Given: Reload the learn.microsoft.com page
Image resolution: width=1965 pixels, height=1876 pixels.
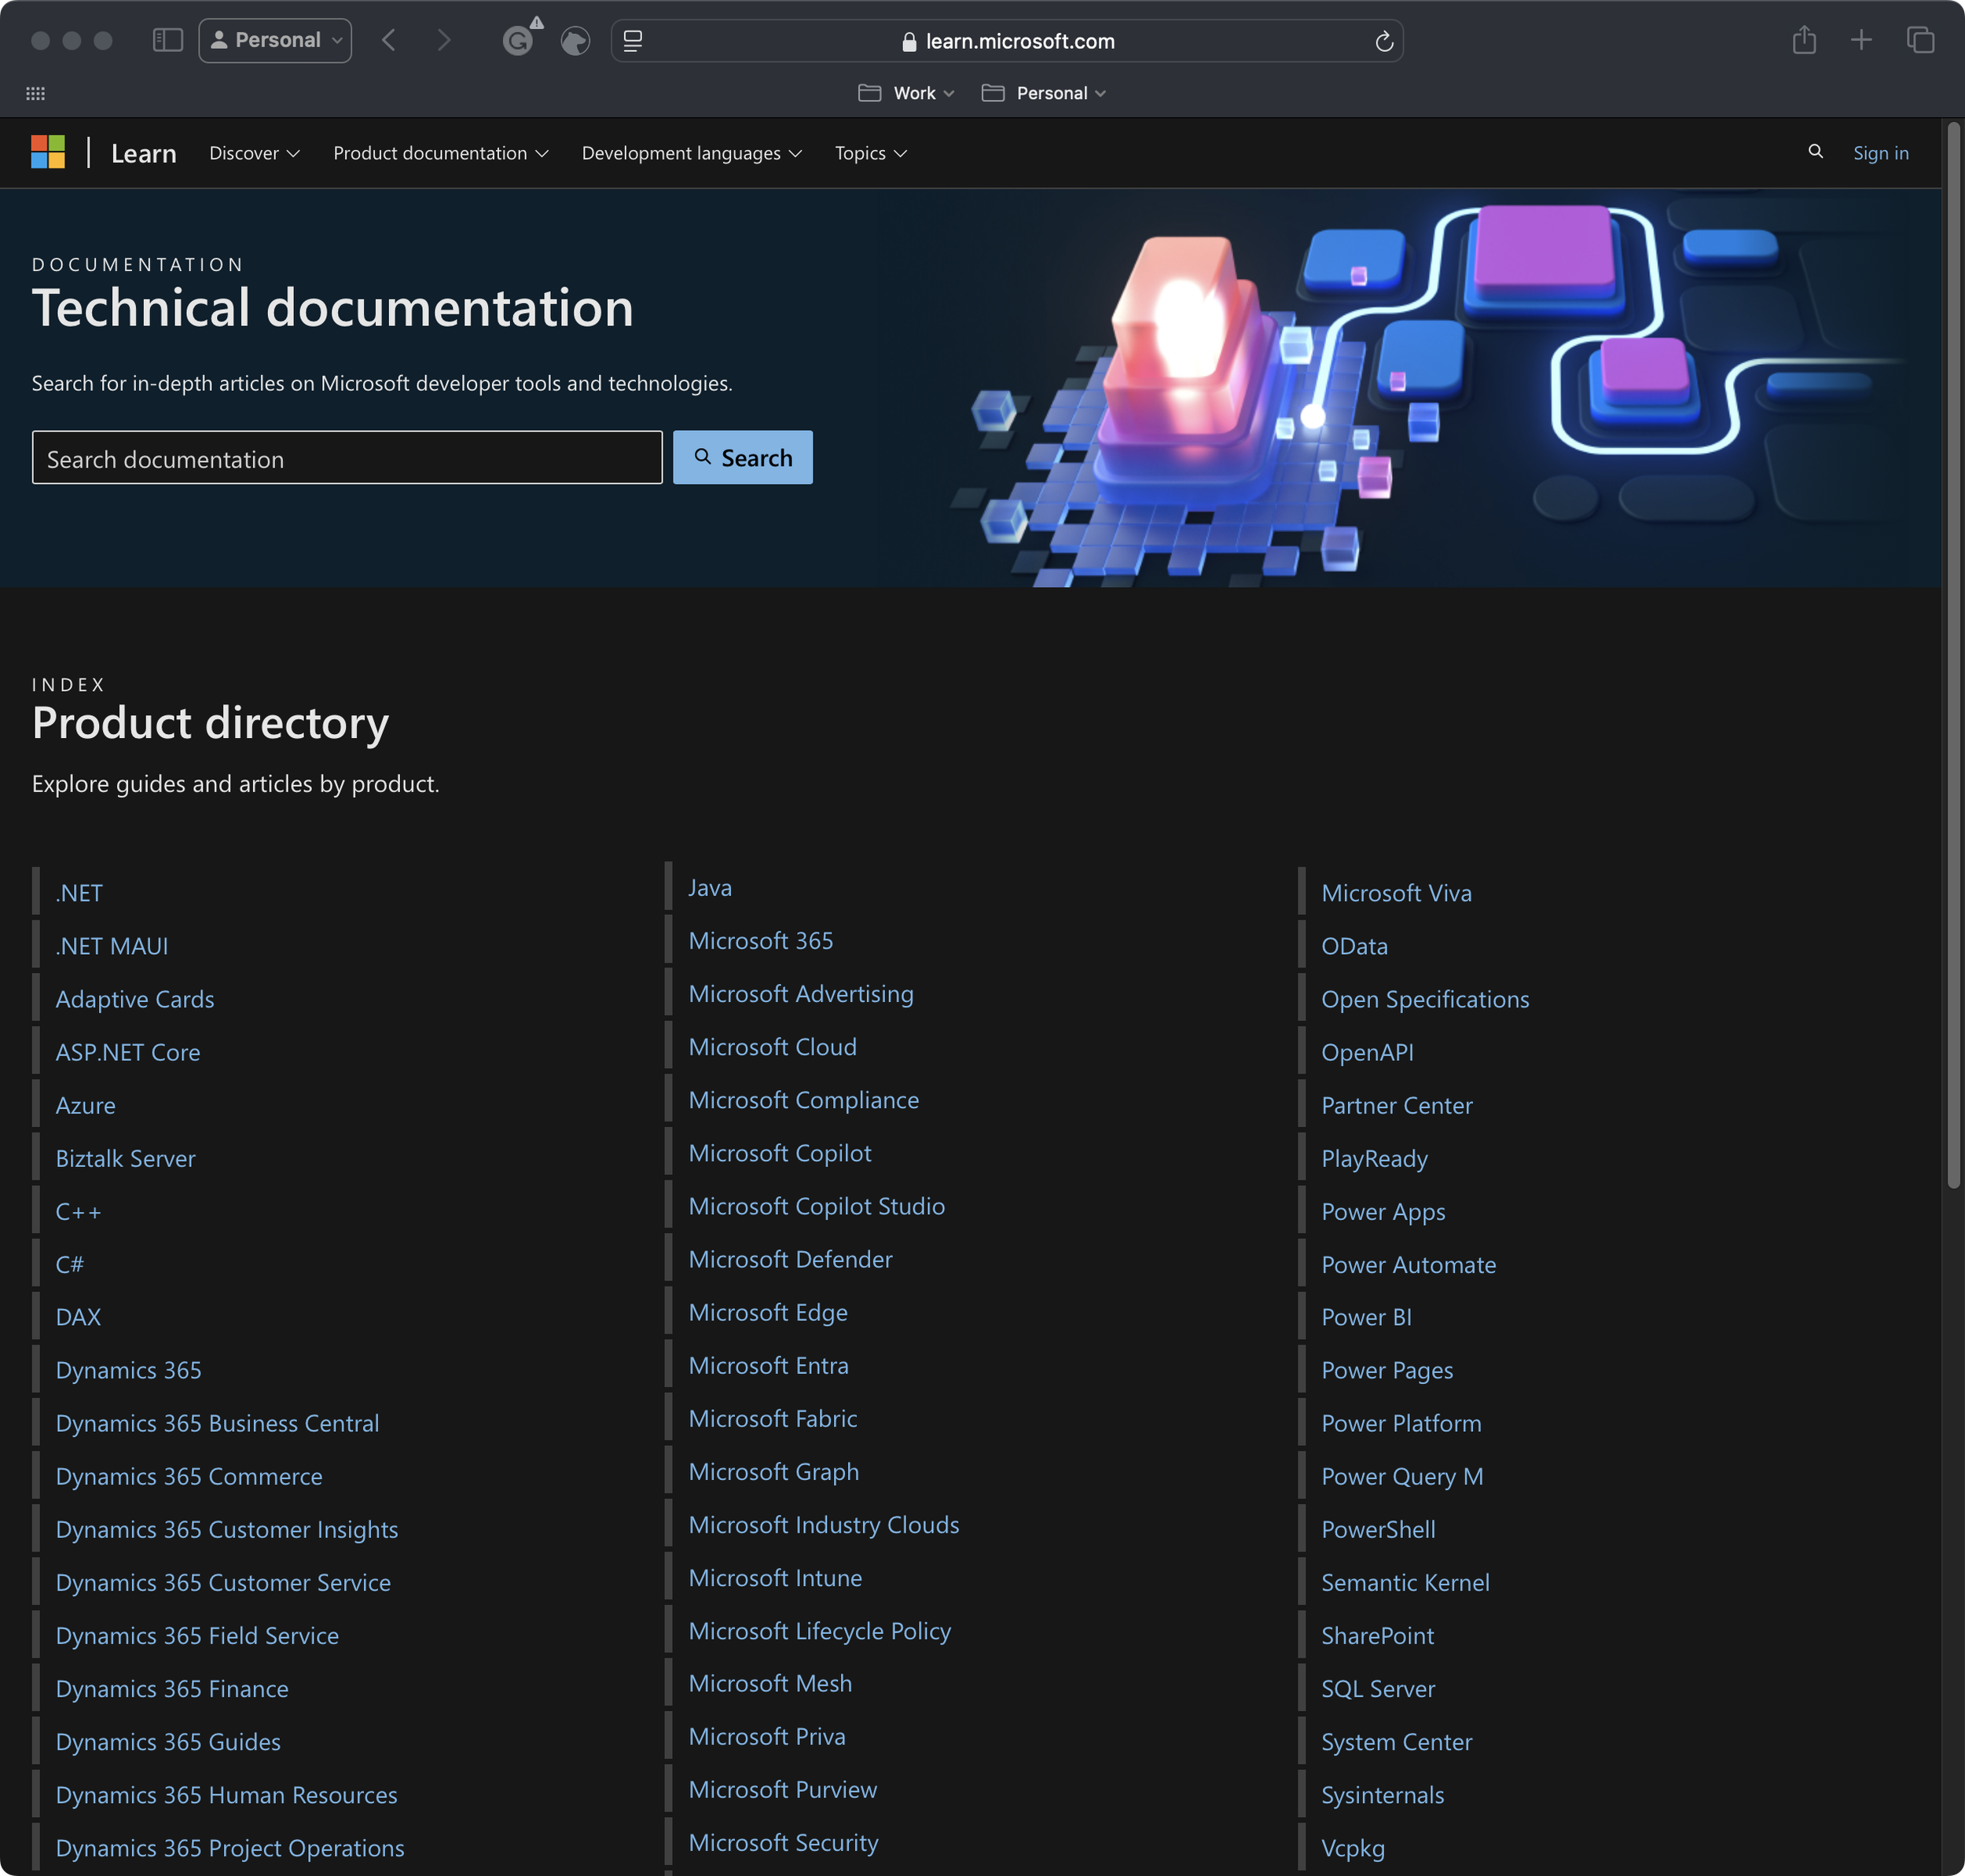Looking at the screenshot, I should pos(1384,41).
